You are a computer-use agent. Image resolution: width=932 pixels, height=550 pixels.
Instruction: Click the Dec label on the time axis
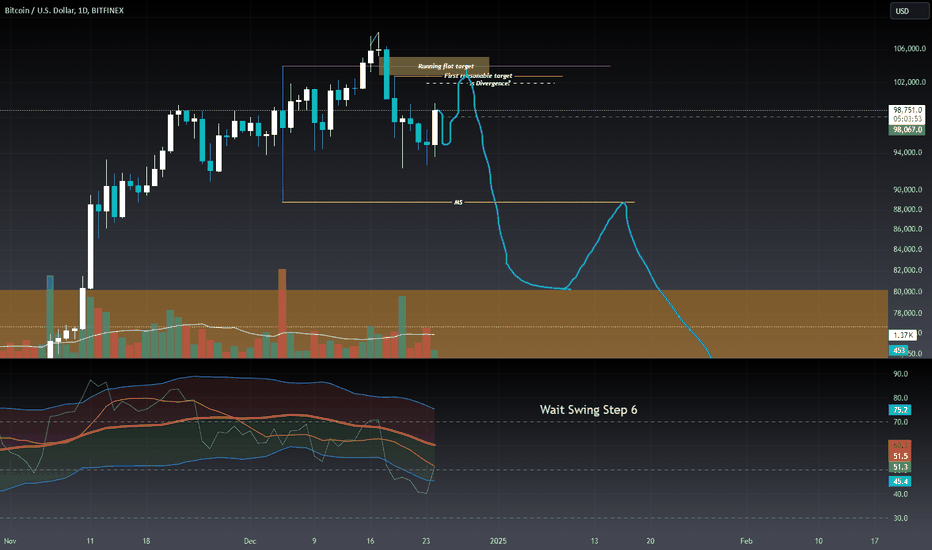(250, 541)
